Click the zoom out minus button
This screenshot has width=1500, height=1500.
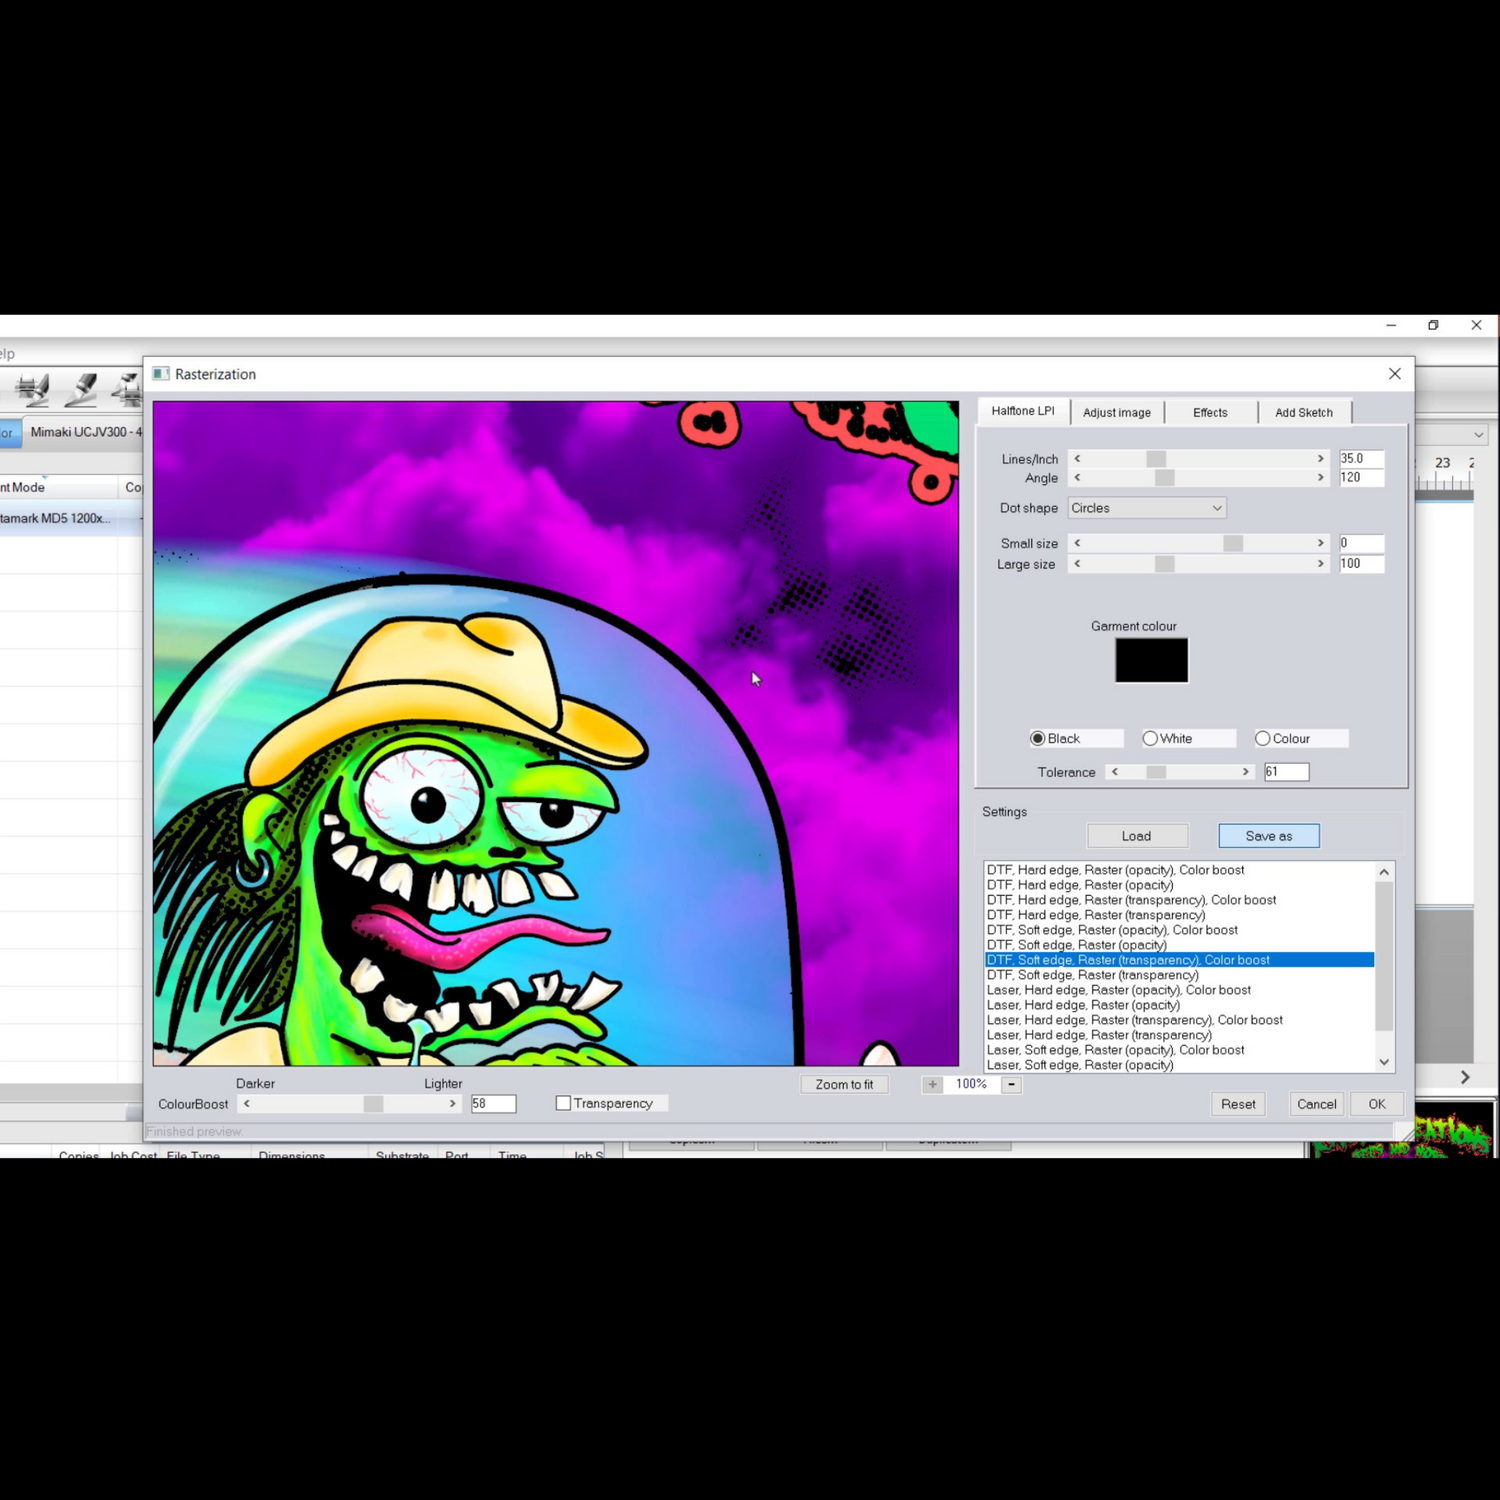(1011, 1084)
